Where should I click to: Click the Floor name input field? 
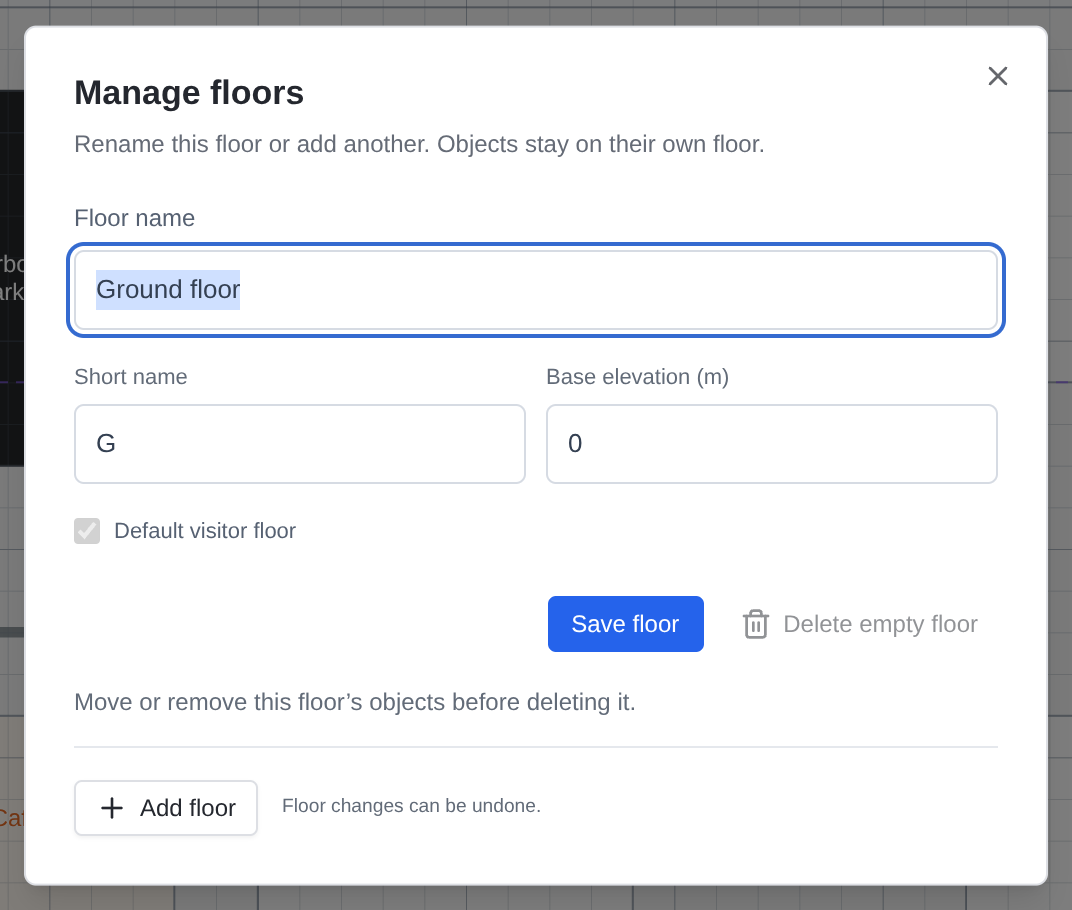536,290
